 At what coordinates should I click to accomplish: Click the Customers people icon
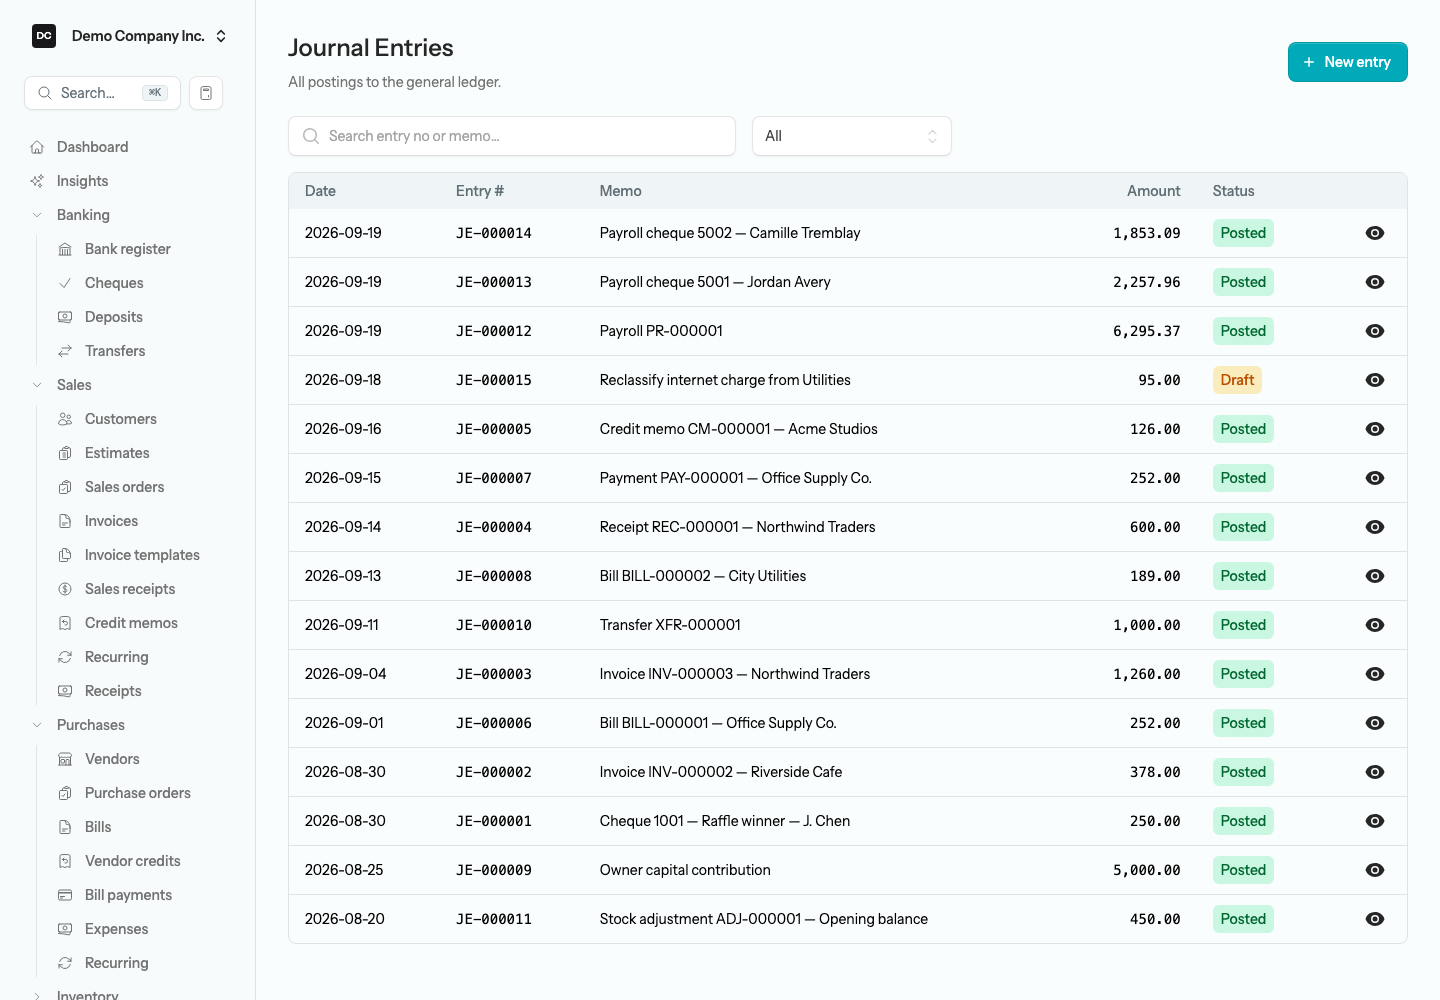tap(65, 419)
